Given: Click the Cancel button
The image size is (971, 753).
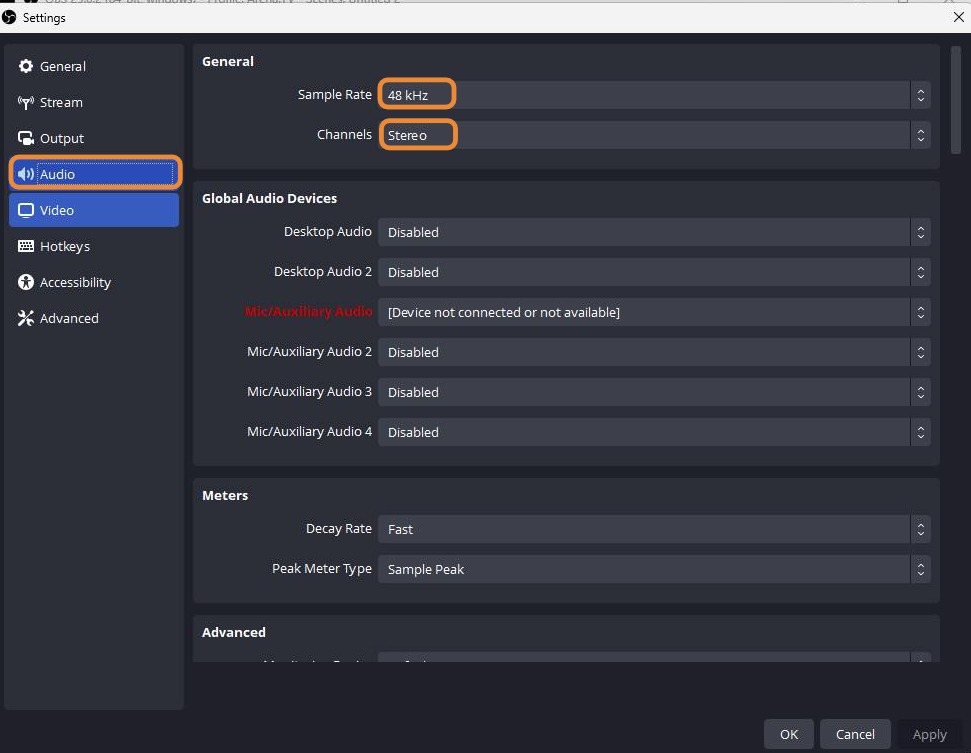Looking at the screenshot, I should pyautogui.click(x=855, y=734).
